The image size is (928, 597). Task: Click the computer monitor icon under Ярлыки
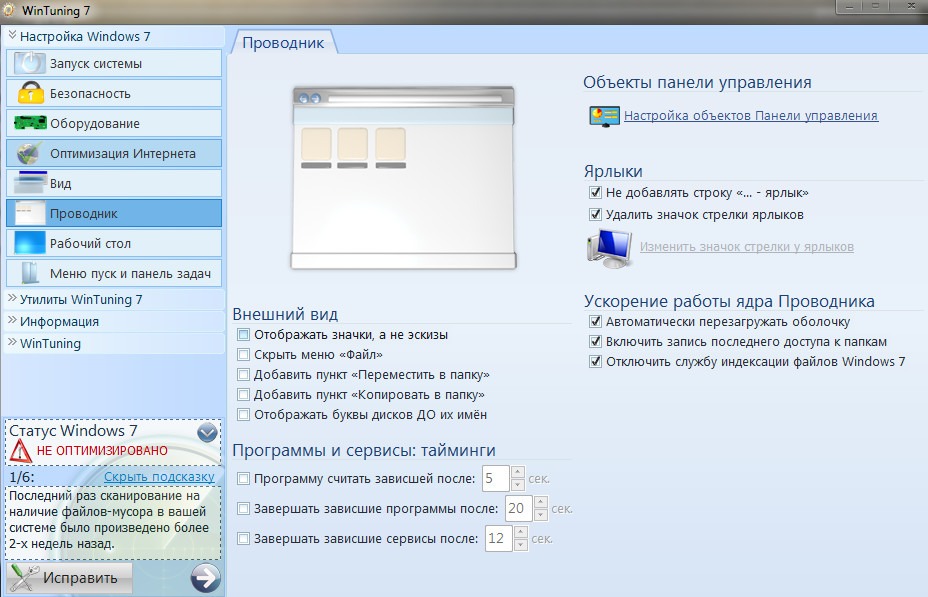coord(610,247)
